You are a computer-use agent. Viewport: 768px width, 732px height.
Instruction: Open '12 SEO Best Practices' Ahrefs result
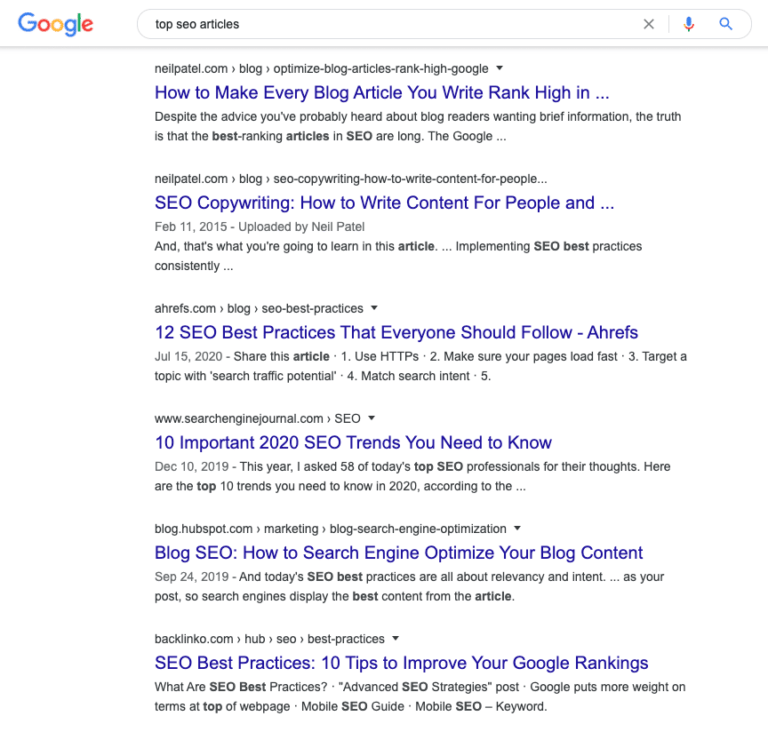pyautogui.click(x=396, y=332)
